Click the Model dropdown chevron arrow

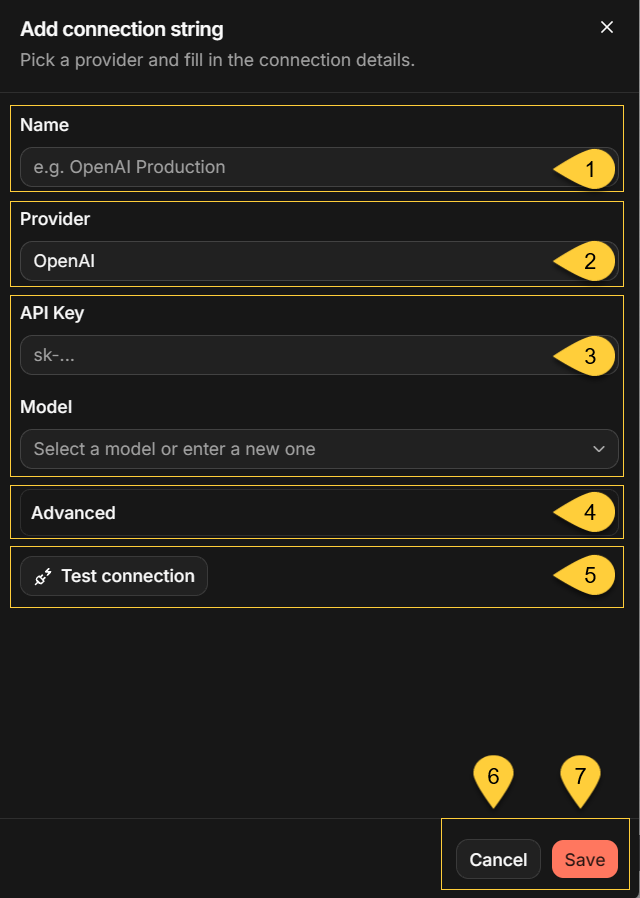(599, 449)
